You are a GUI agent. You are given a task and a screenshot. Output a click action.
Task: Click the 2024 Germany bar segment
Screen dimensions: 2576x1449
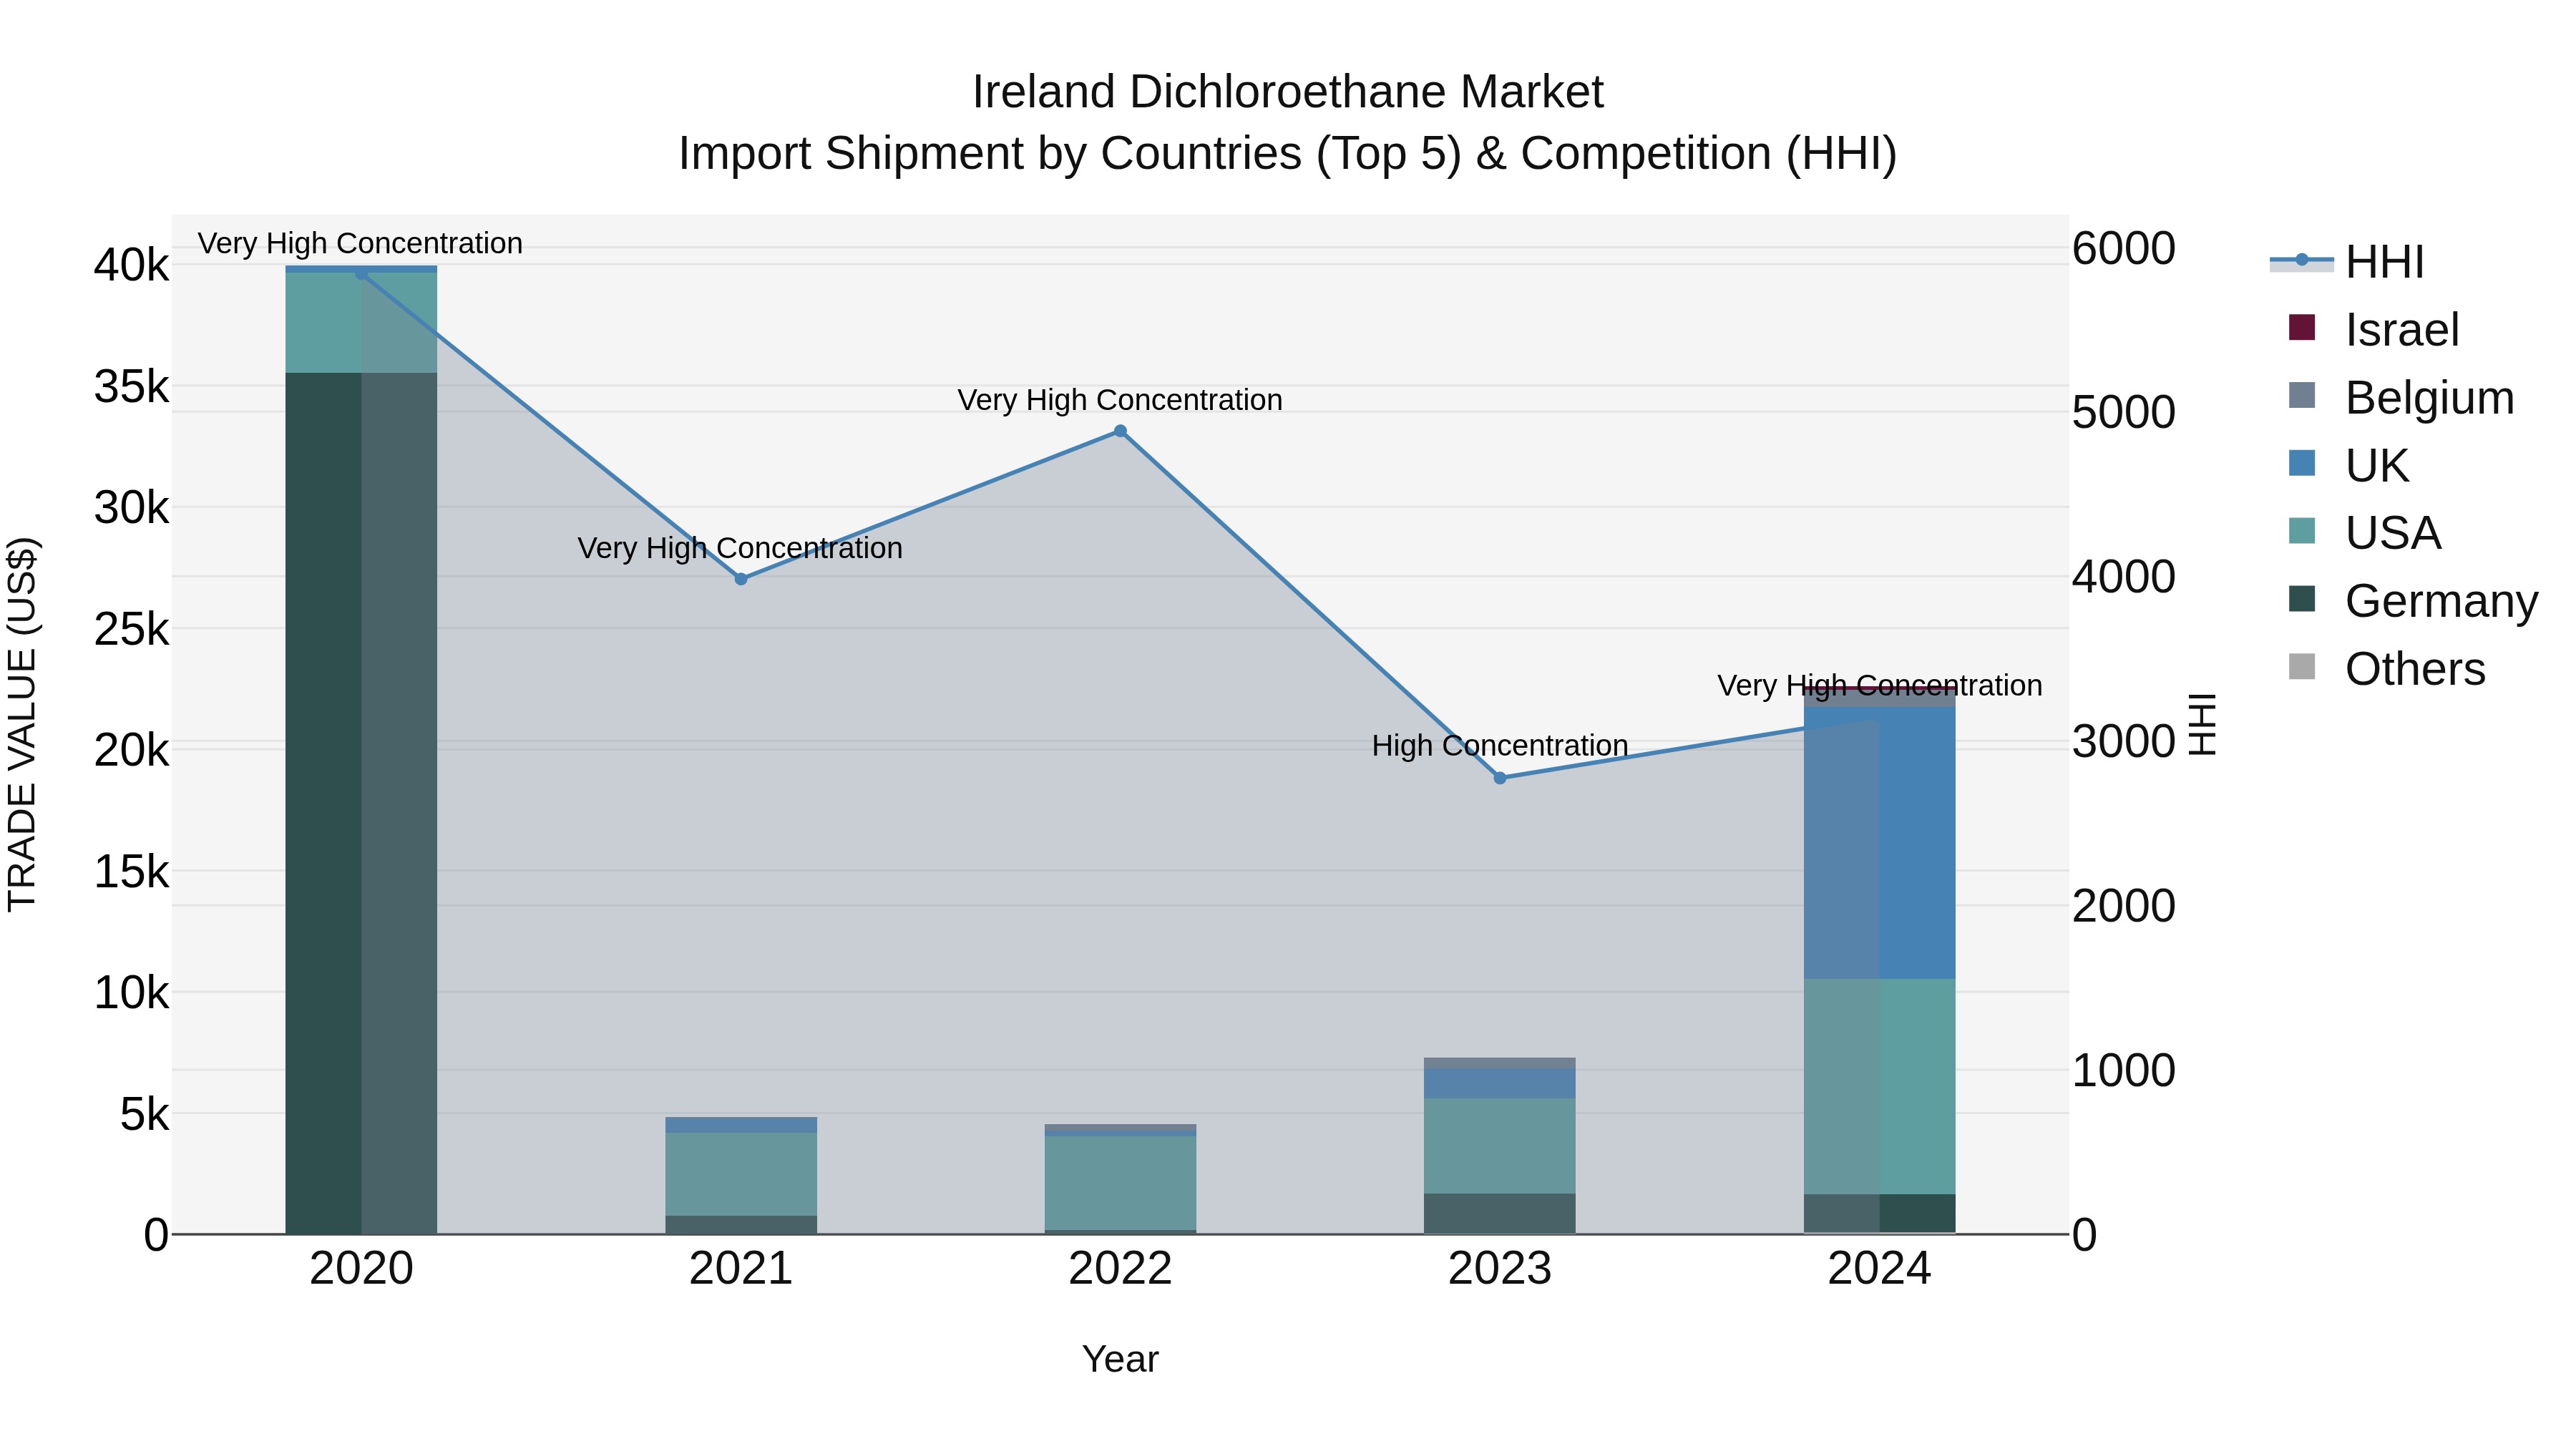1880,1214
